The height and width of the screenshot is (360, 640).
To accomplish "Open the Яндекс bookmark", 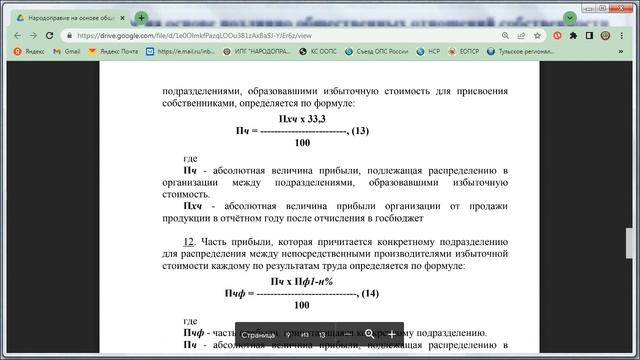I will coord(29,51).
